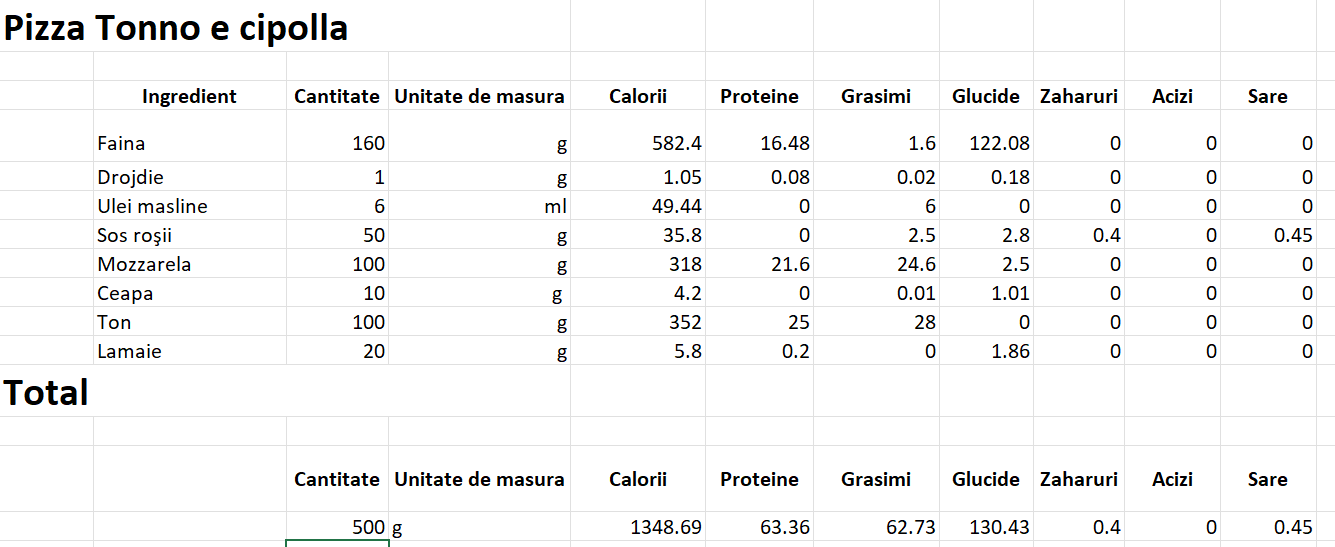1335x547 pixels.
Task: Click the Faina ingredient cell
Action: coord(190,143)
